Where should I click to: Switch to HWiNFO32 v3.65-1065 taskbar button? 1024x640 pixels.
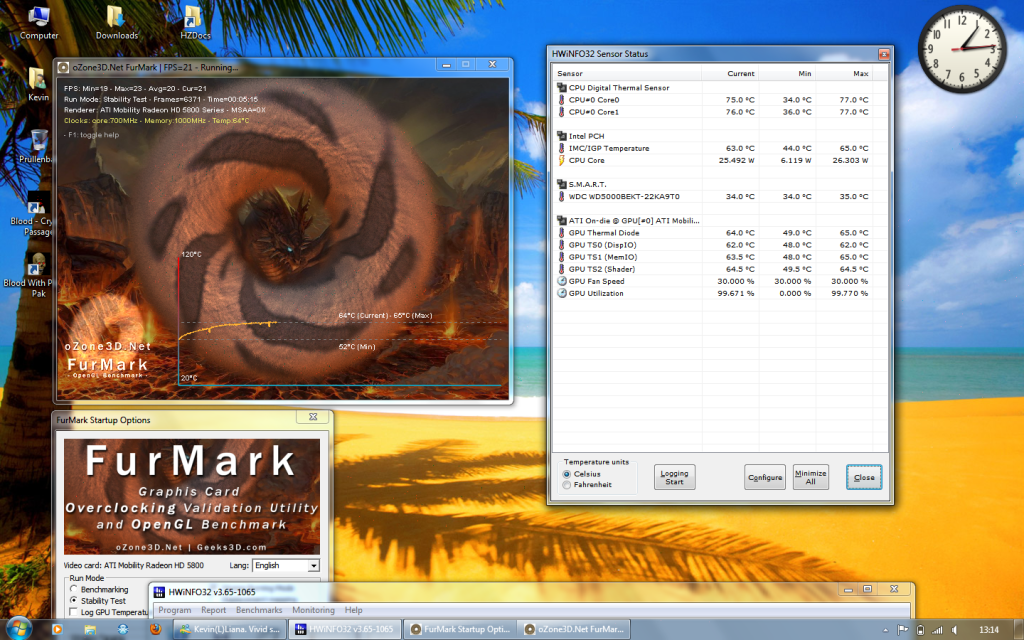click(344, 630)
